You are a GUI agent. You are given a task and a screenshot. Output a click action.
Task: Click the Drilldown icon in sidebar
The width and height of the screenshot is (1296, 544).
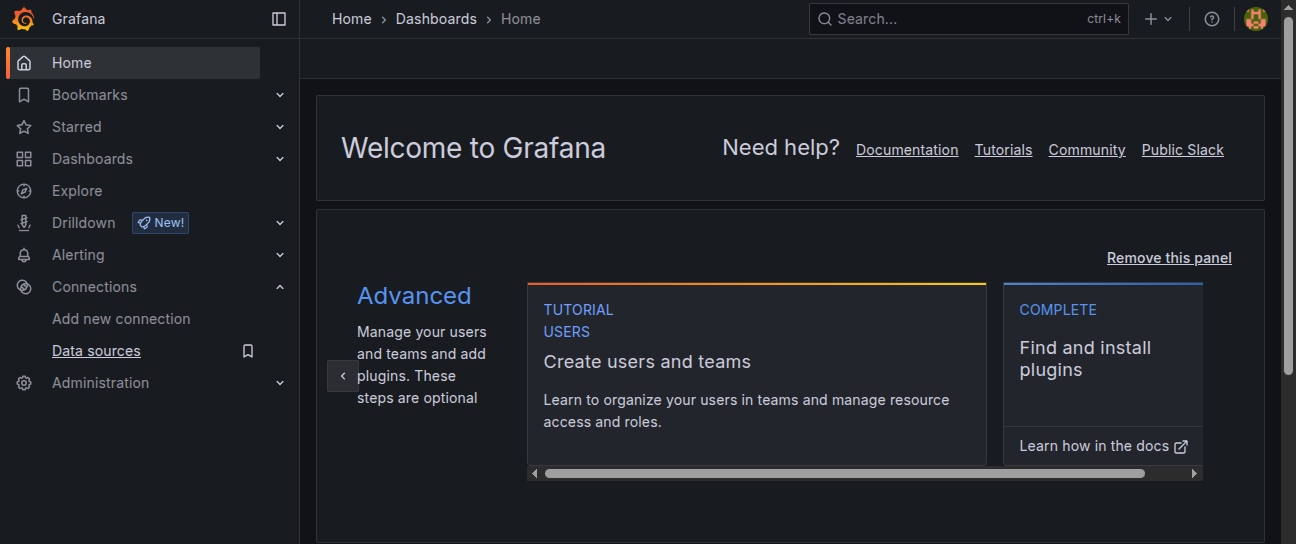pyautogui.click(x=24, y=223)
